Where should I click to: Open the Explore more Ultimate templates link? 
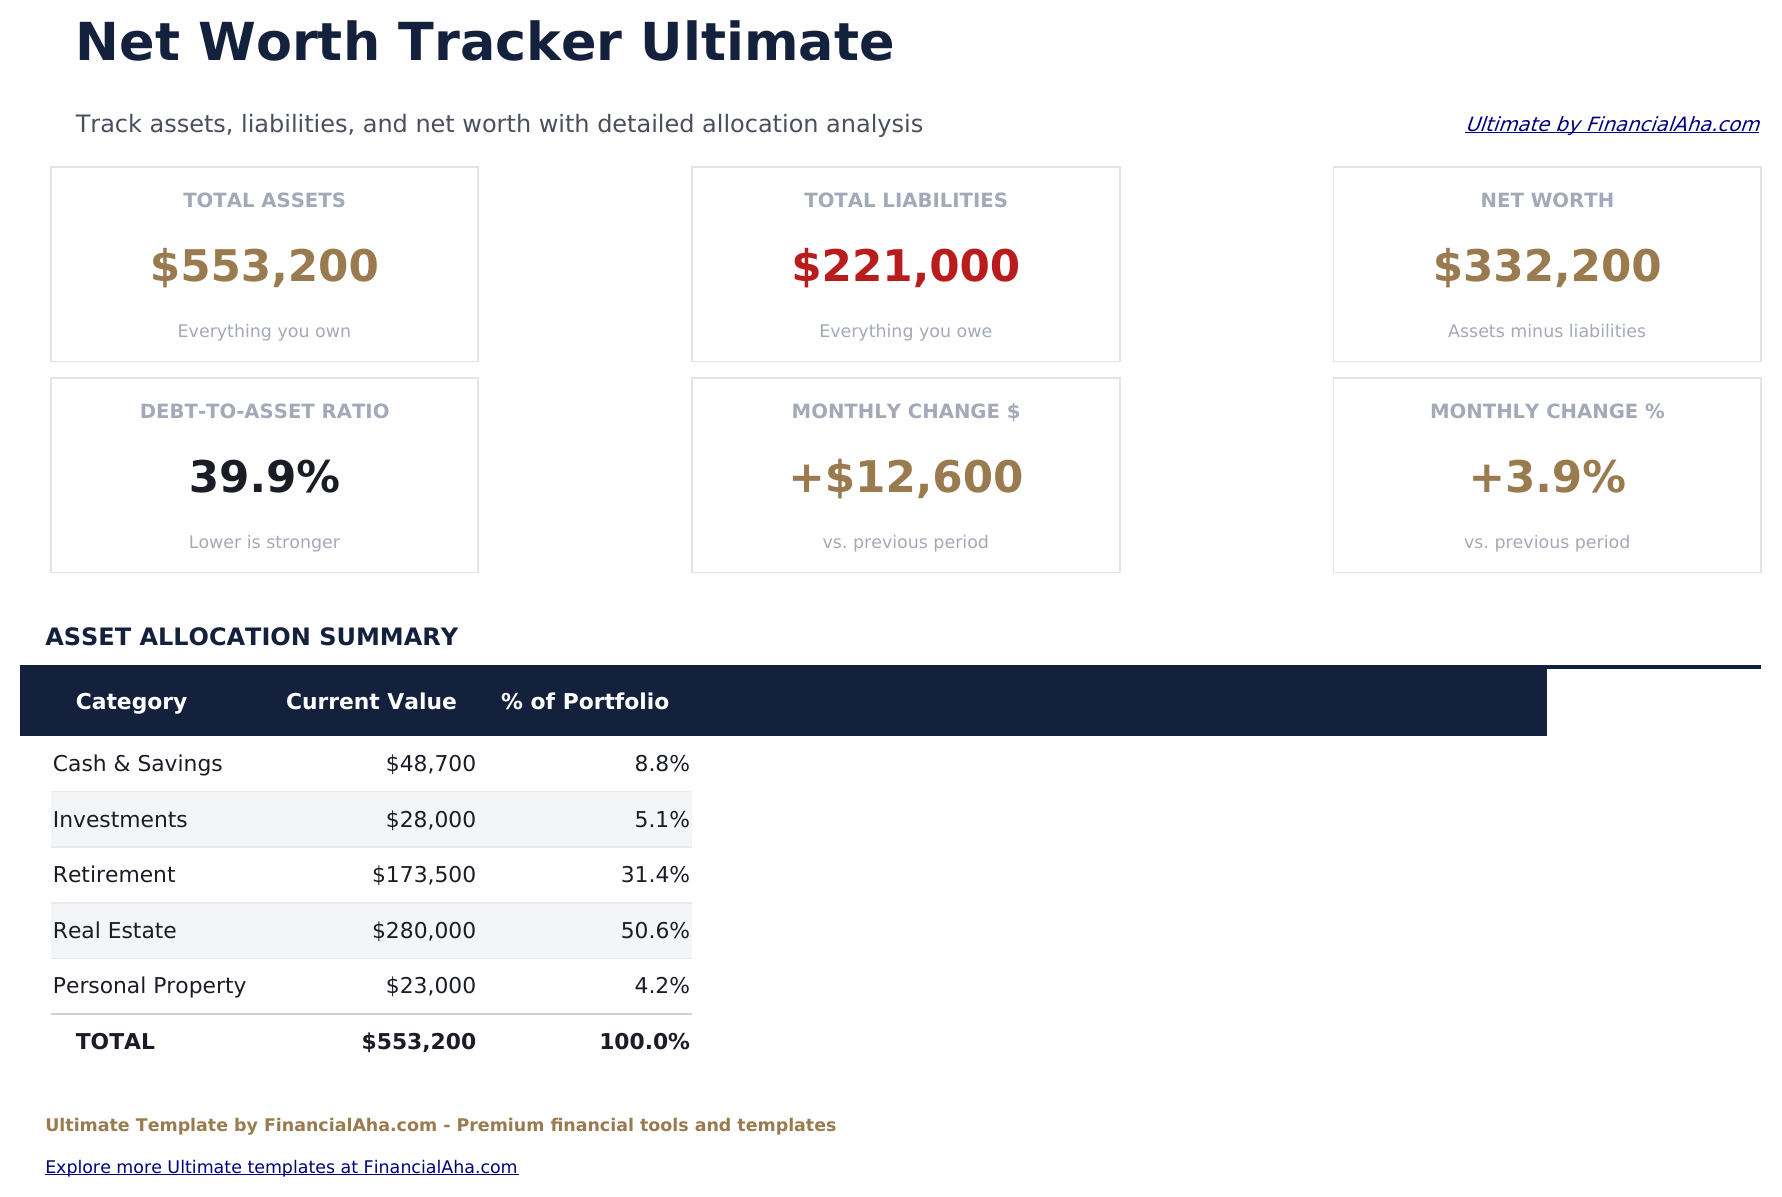pyautogui.click(x=283, y=1166)
